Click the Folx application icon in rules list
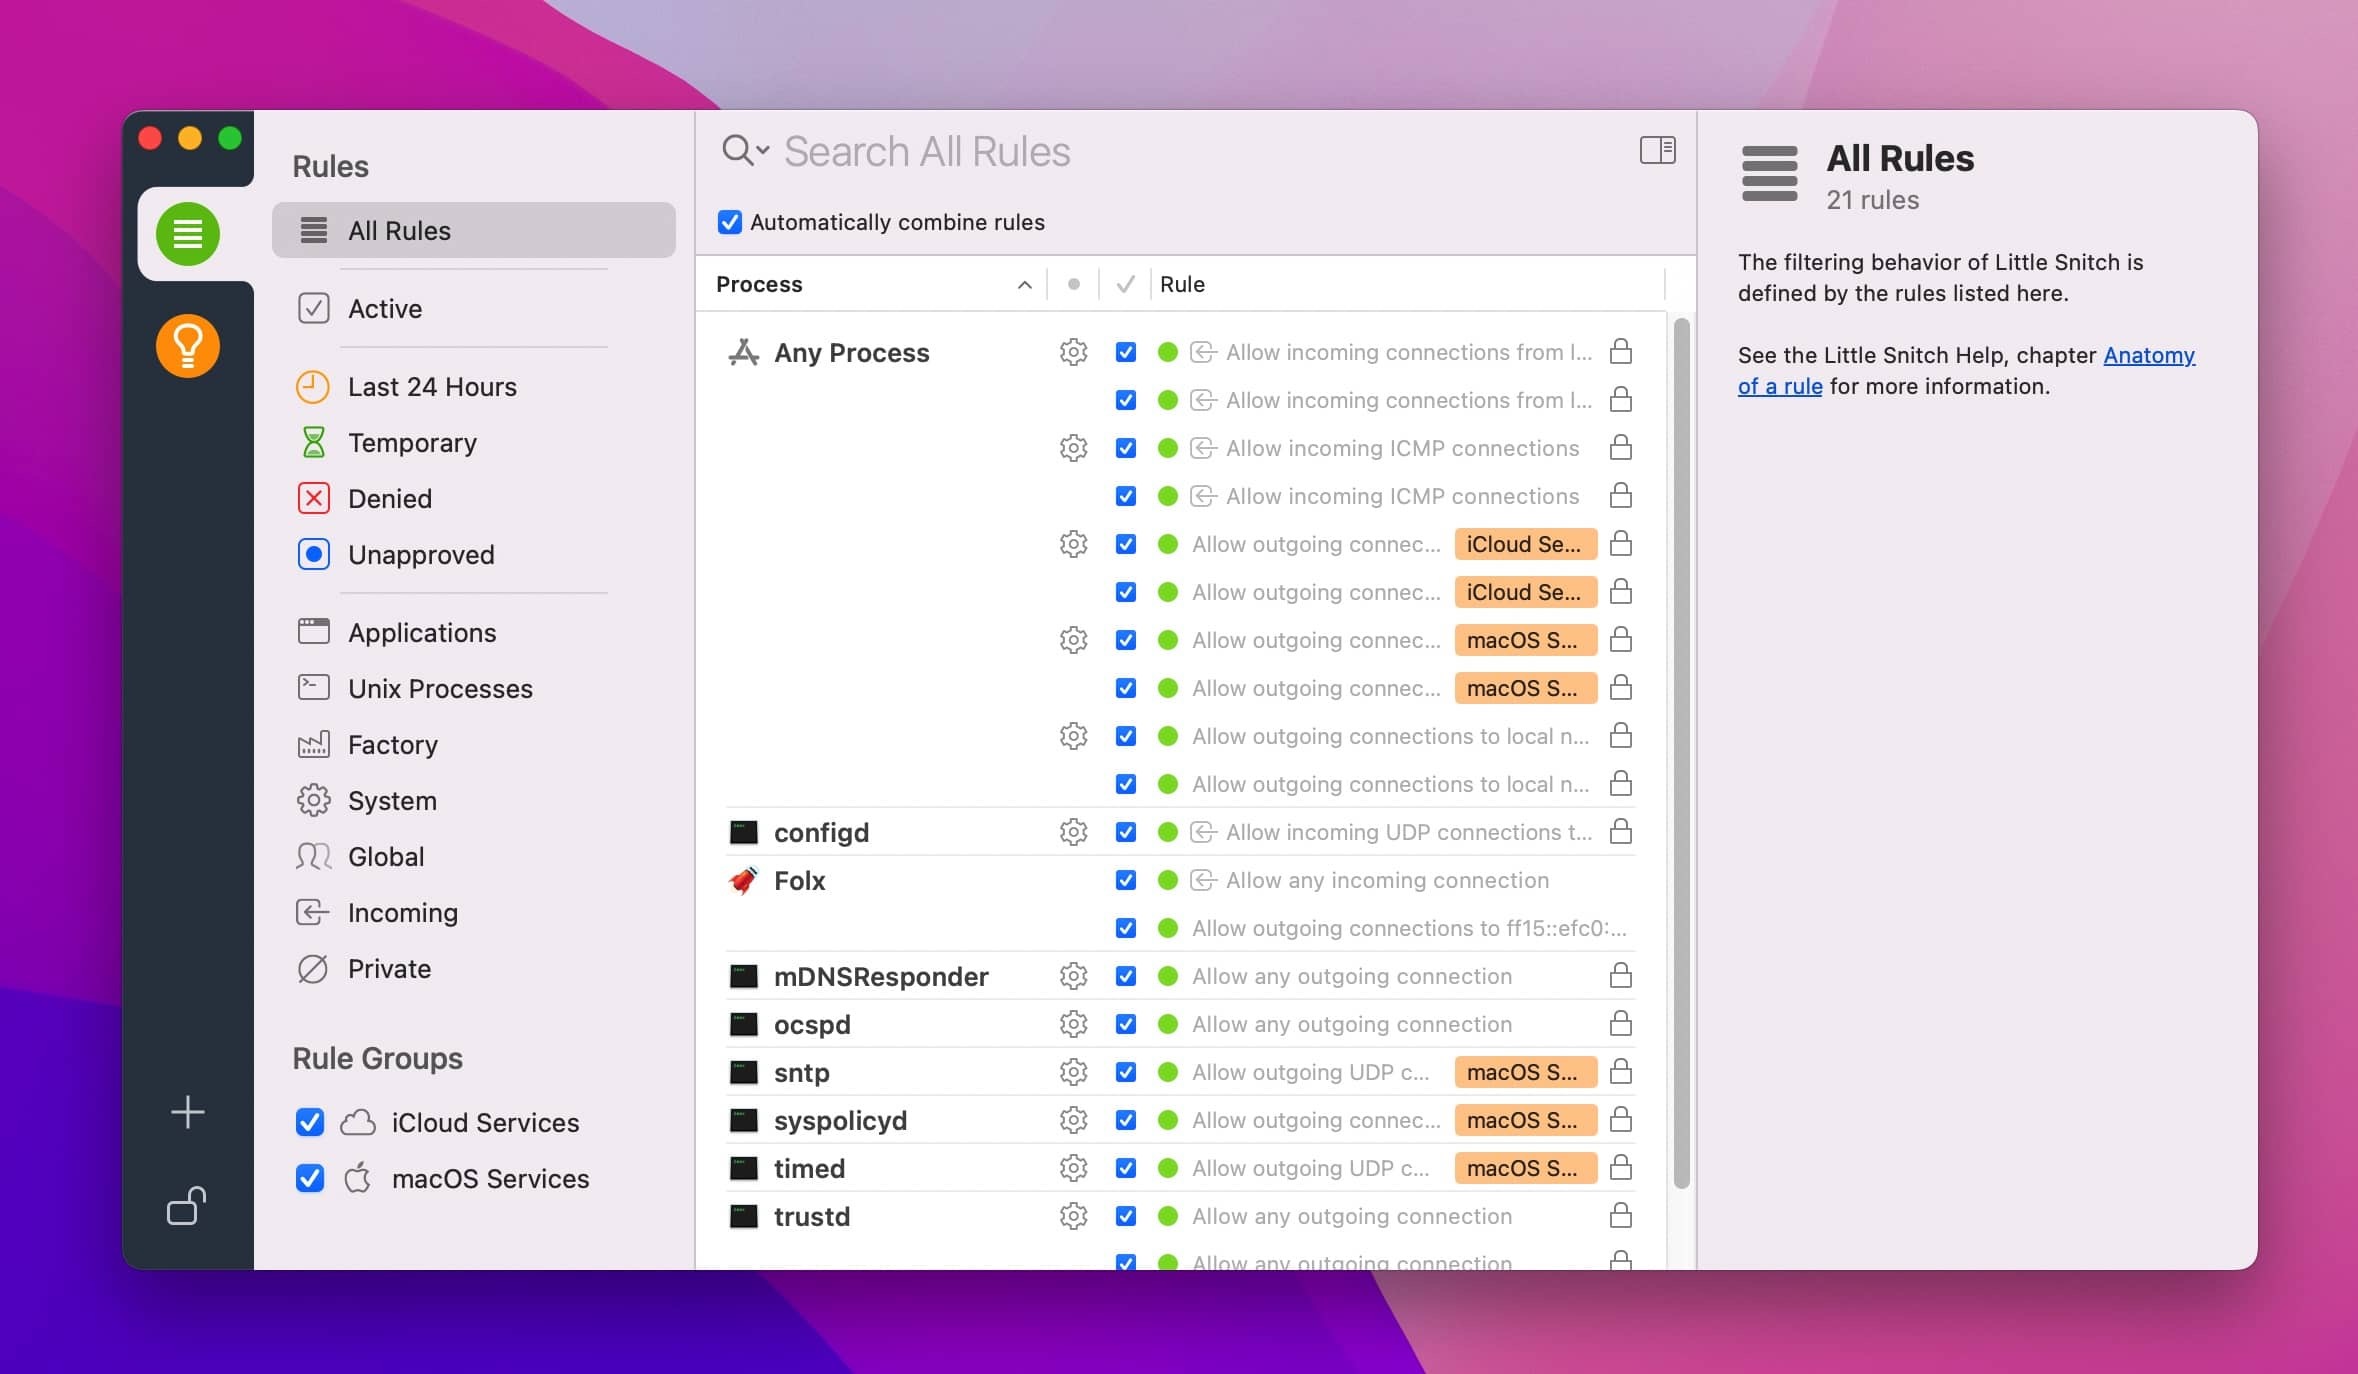Screen dimensions: 2358x1374 pyautogui.click(x=742, y=880)
